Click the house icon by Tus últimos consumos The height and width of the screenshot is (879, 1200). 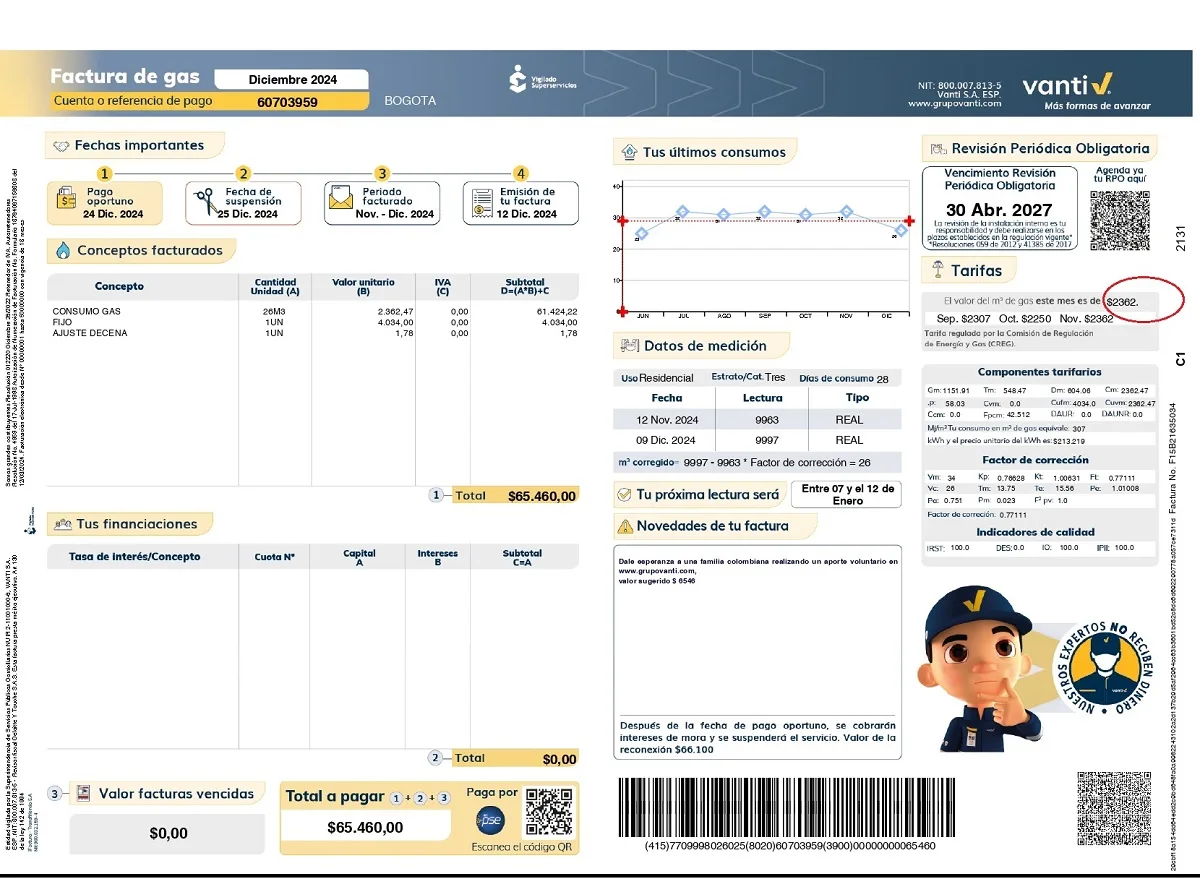[x=629, y=153]
